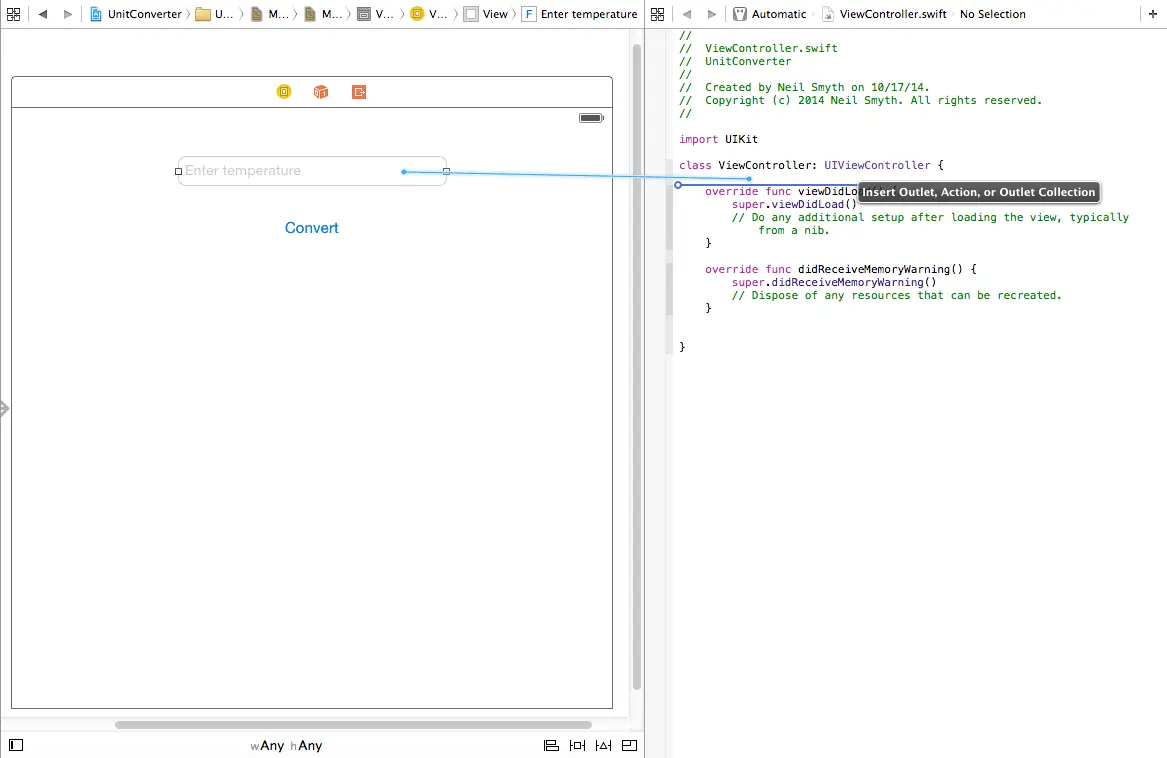The height and width of the screenshot is (758, 1167).
Task: Click the Convert button on the canvas
Action: (x=312, y=228)
